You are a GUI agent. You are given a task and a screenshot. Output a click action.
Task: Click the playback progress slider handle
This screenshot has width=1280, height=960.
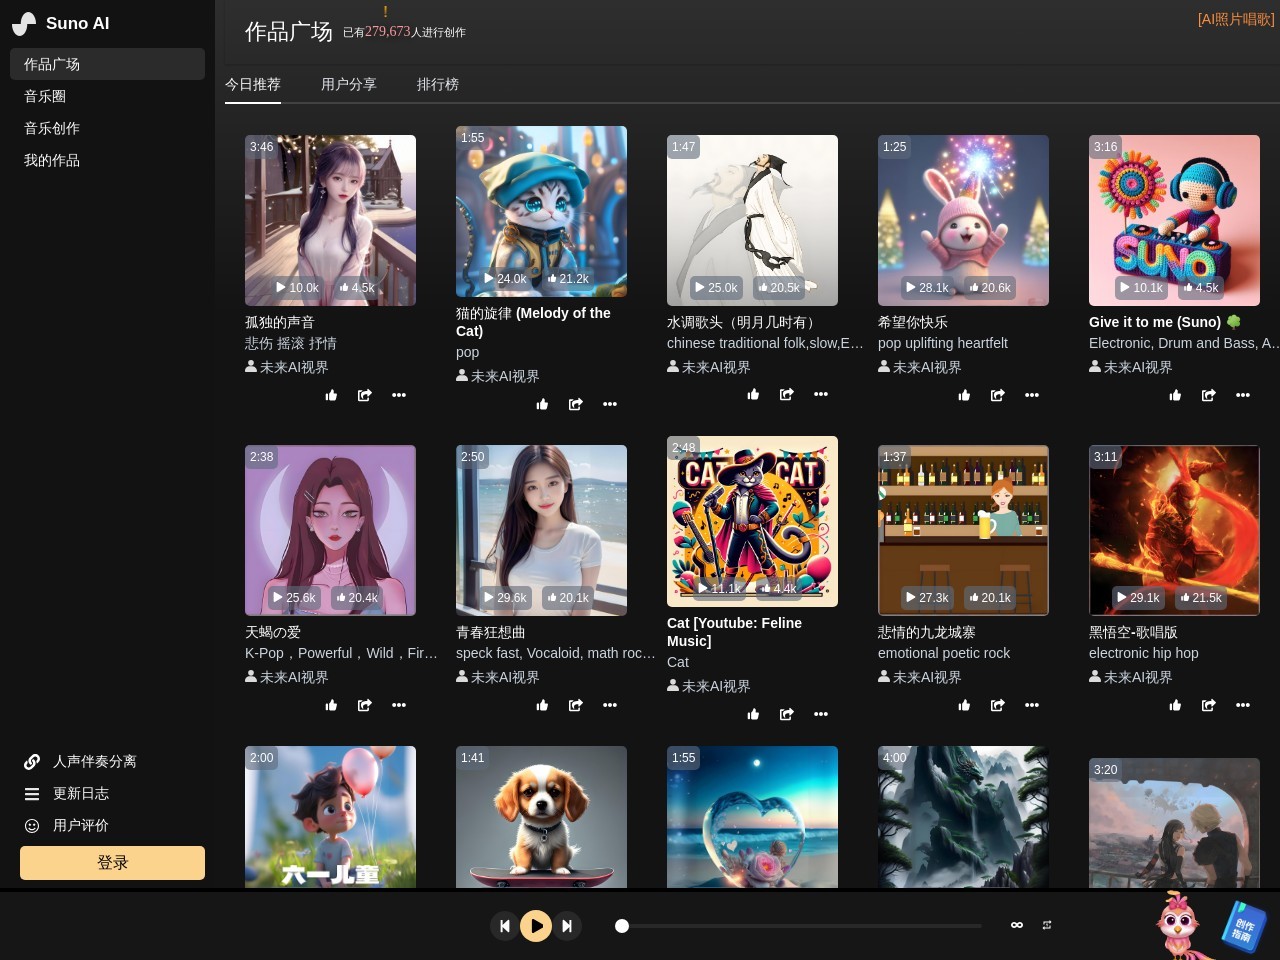(x=622, y=926)
